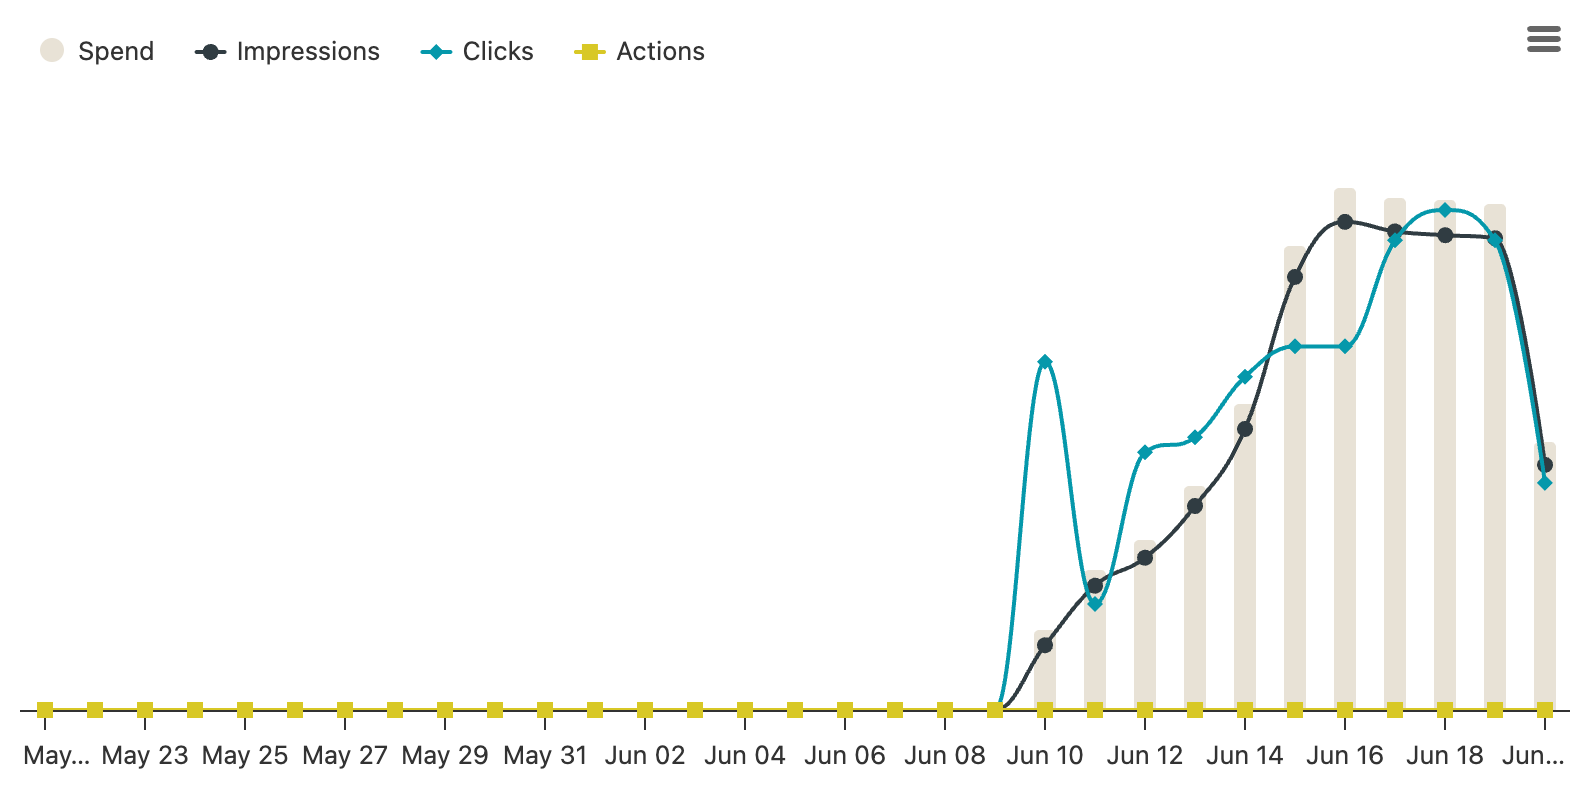The image size is (1590, 800).
Task: Click the Actions marker at Jun 02
Action: pyautogui.click(x=645, y=710)
